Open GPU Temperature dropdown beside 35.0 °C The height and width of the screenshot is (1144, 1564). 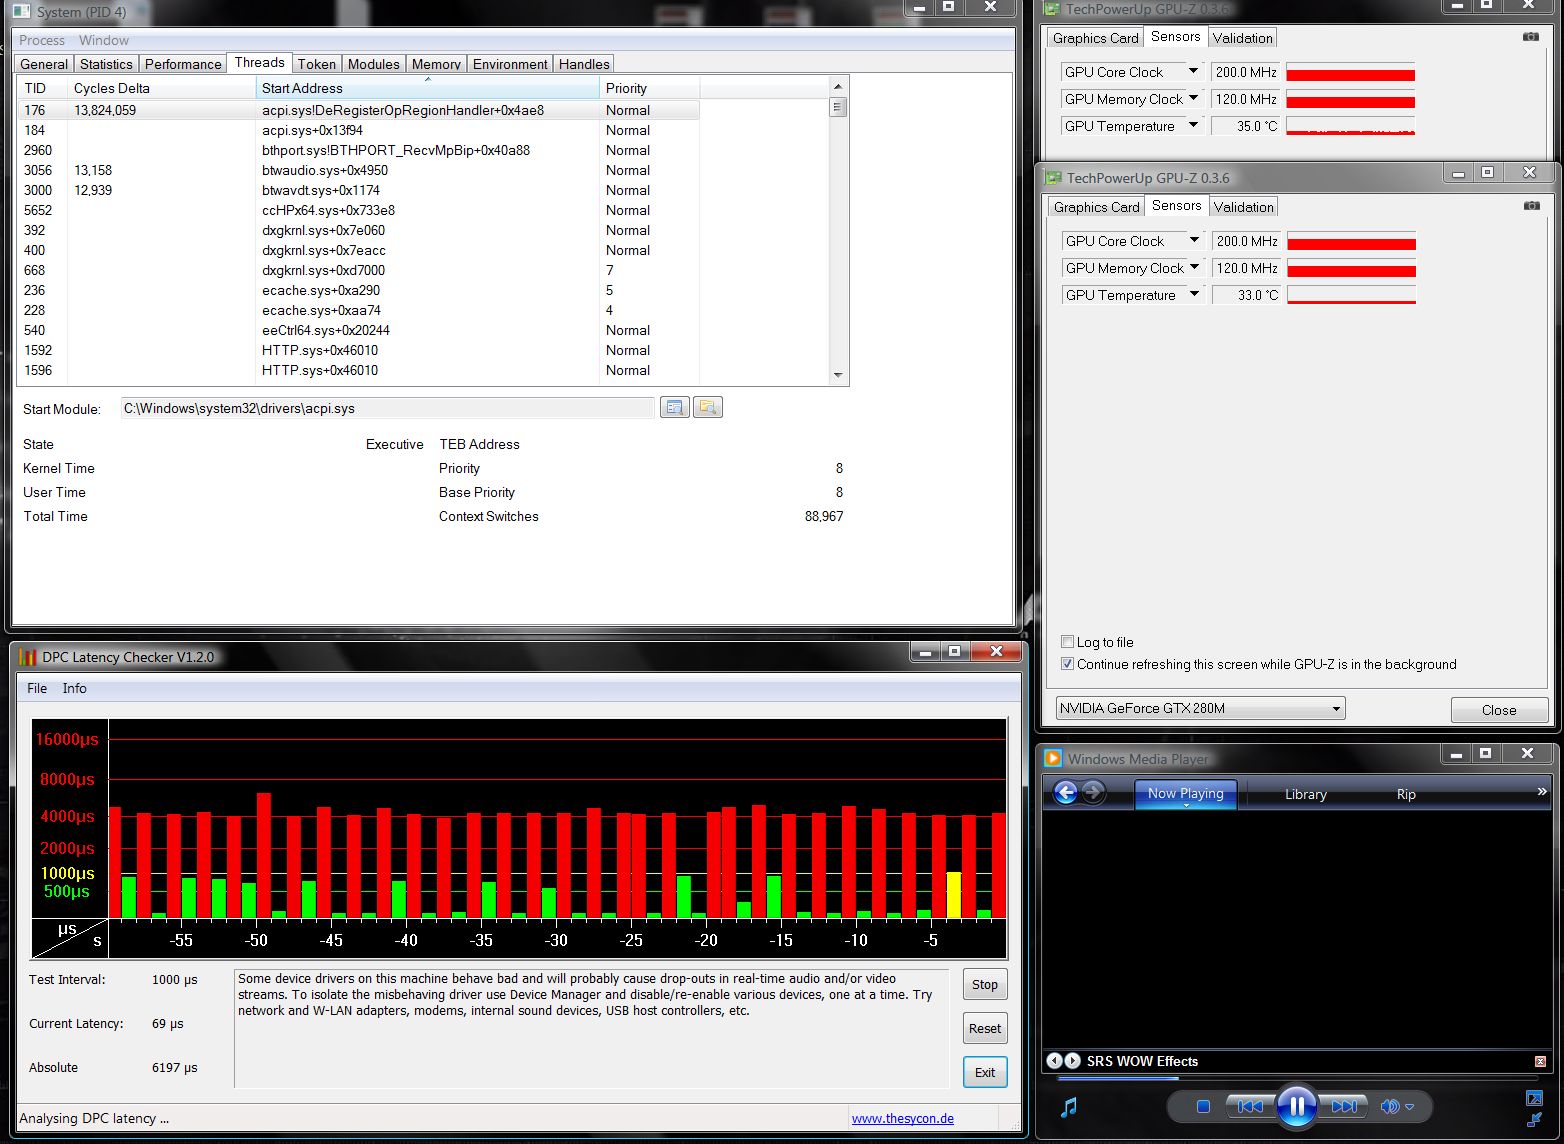click(1193, 125)
